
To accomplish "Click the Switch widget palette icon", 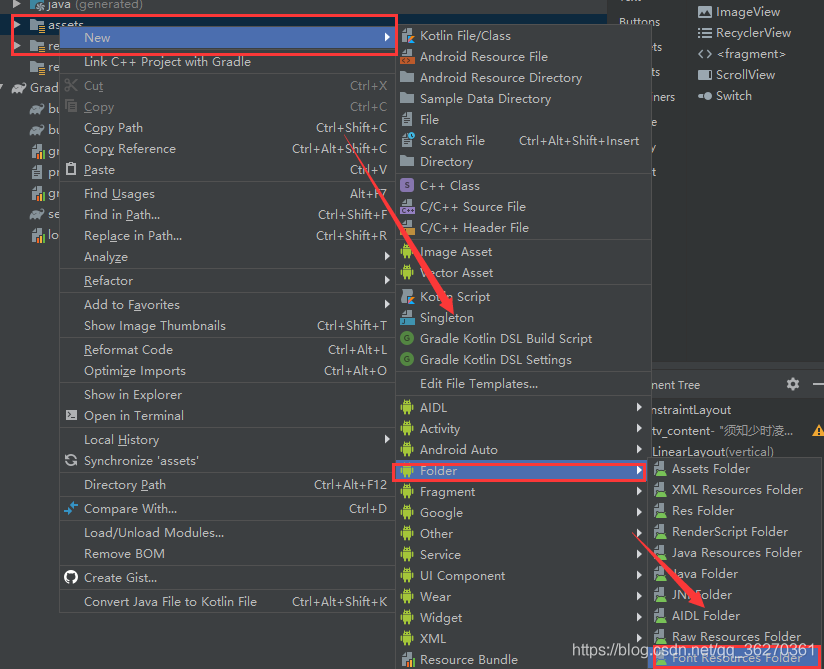I will [705, 96].
